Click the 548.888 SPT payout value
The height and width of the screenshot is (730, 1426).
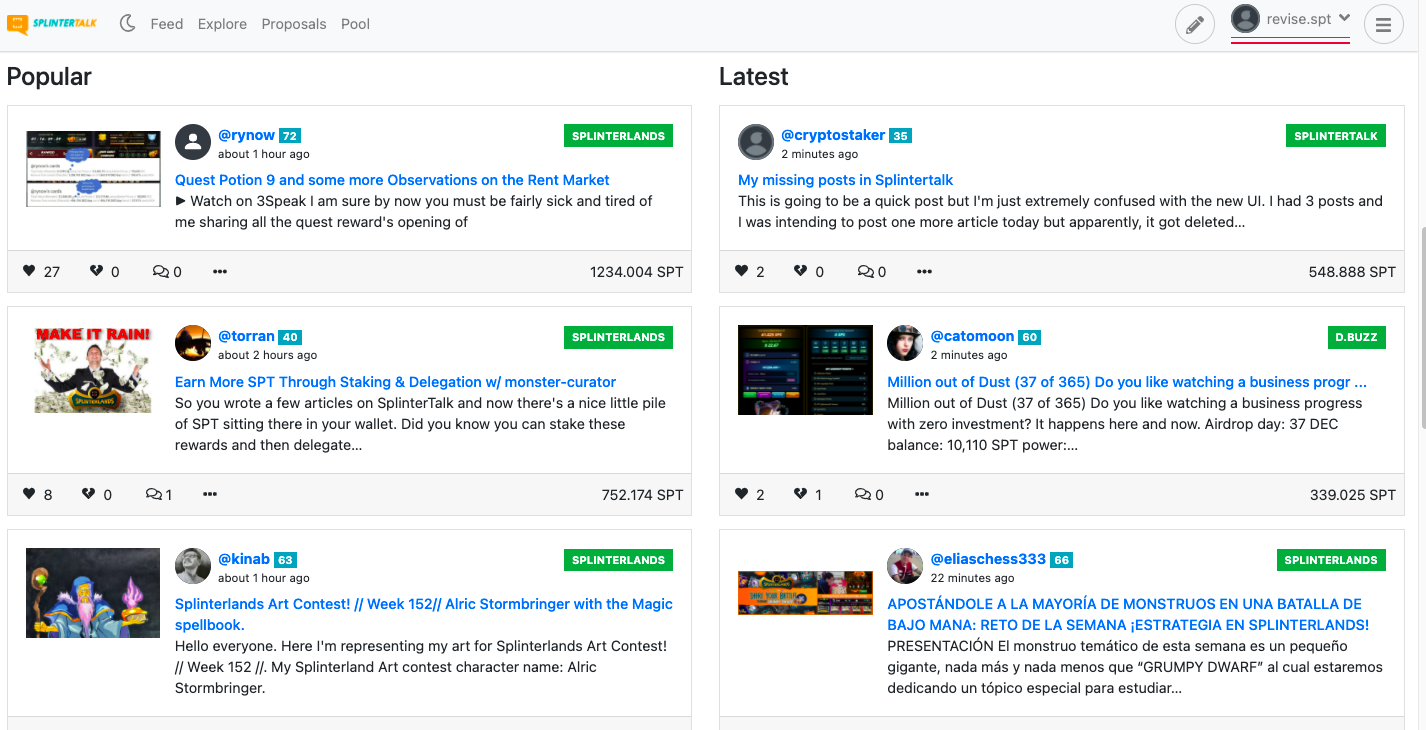1352,271
